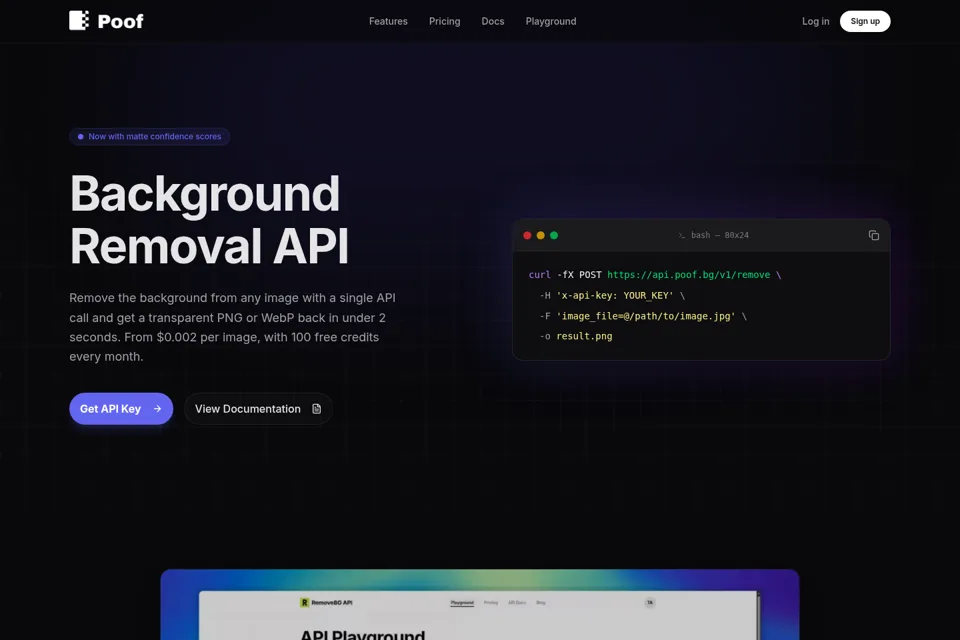
Task: Click the Poof logo icon
Action: (x=79, y=20)
